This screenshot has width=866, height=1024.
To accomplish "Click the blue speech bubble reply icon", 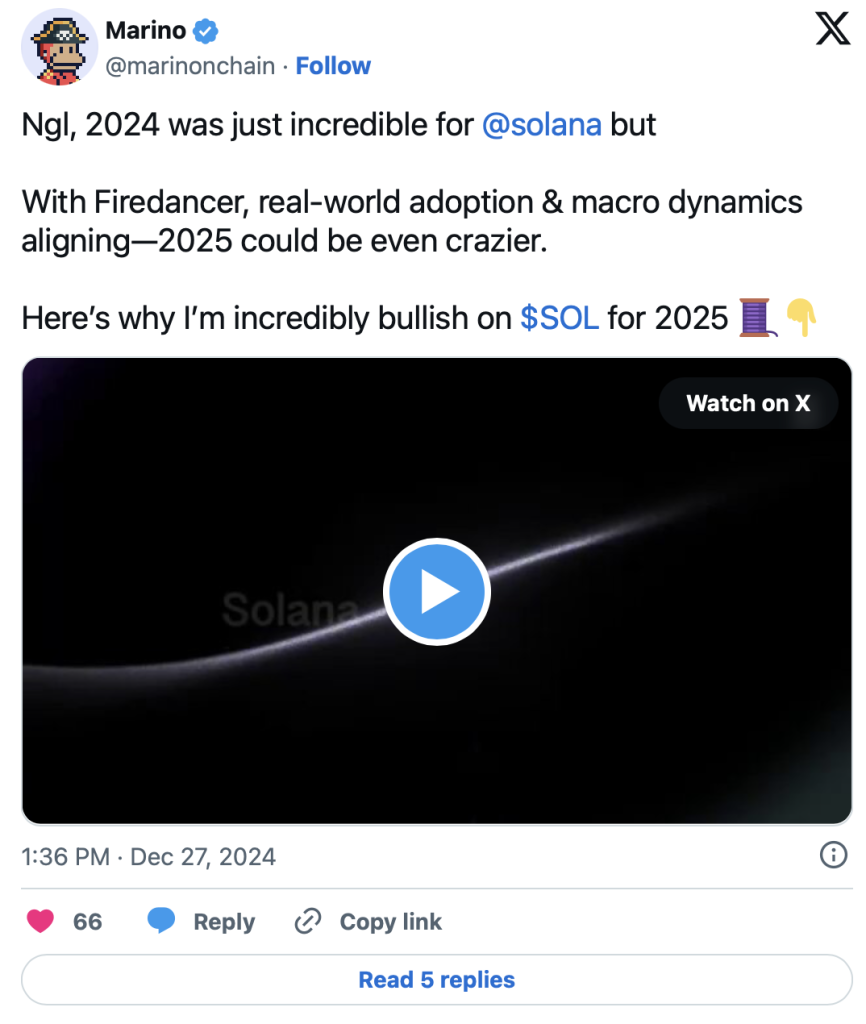I will pyautogui.click(x=162, y=921).
